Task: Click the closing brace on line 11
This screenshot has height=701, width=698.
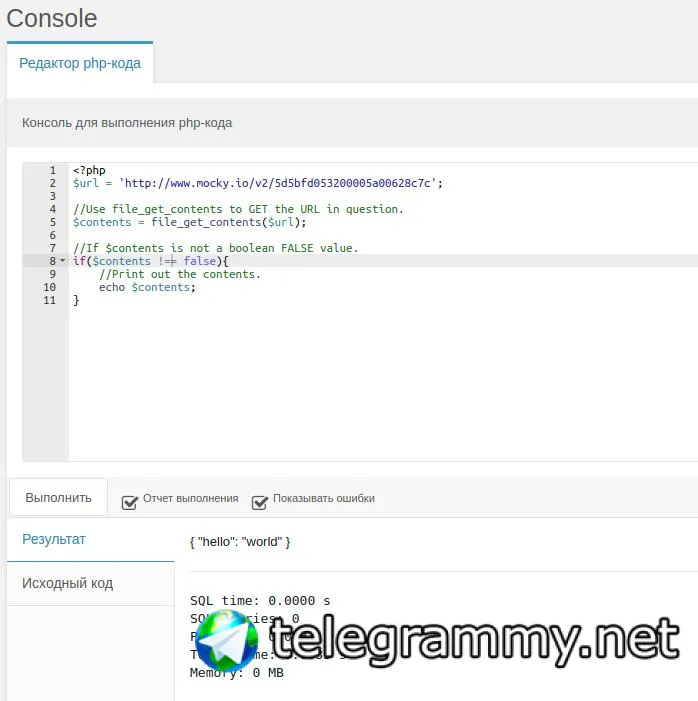Action: [x=76, y=300]
